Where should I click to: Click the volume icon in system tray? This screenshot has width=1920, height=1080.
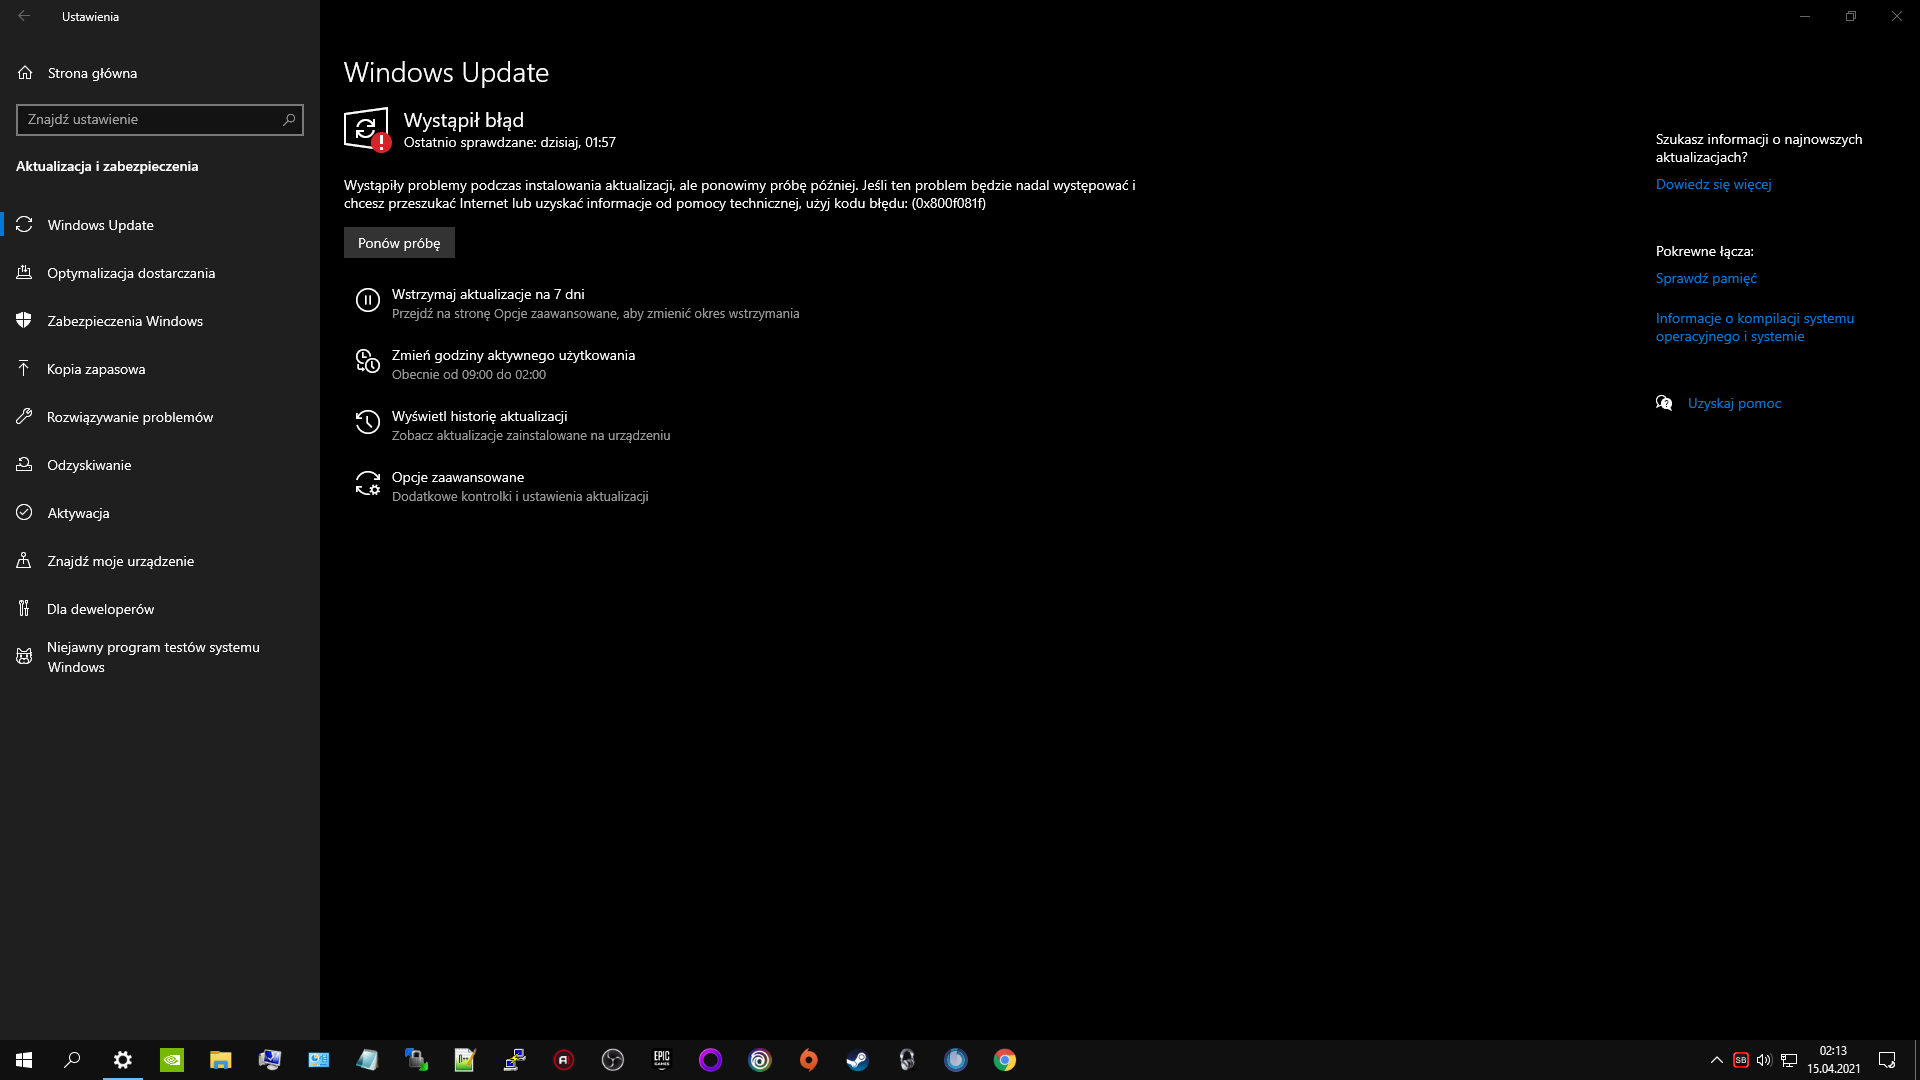tap(1764, 1060)
